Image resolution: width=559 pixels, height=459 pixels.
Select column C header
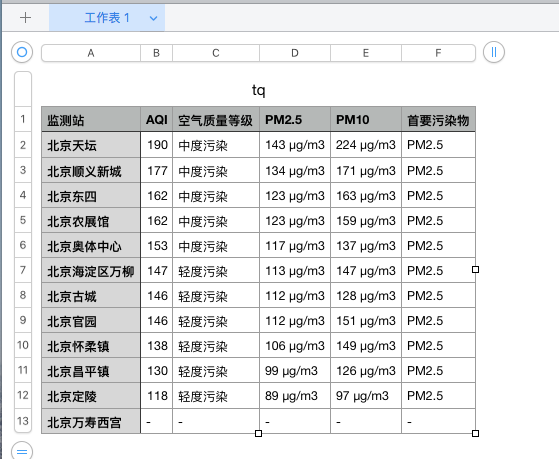pos(216,53)
